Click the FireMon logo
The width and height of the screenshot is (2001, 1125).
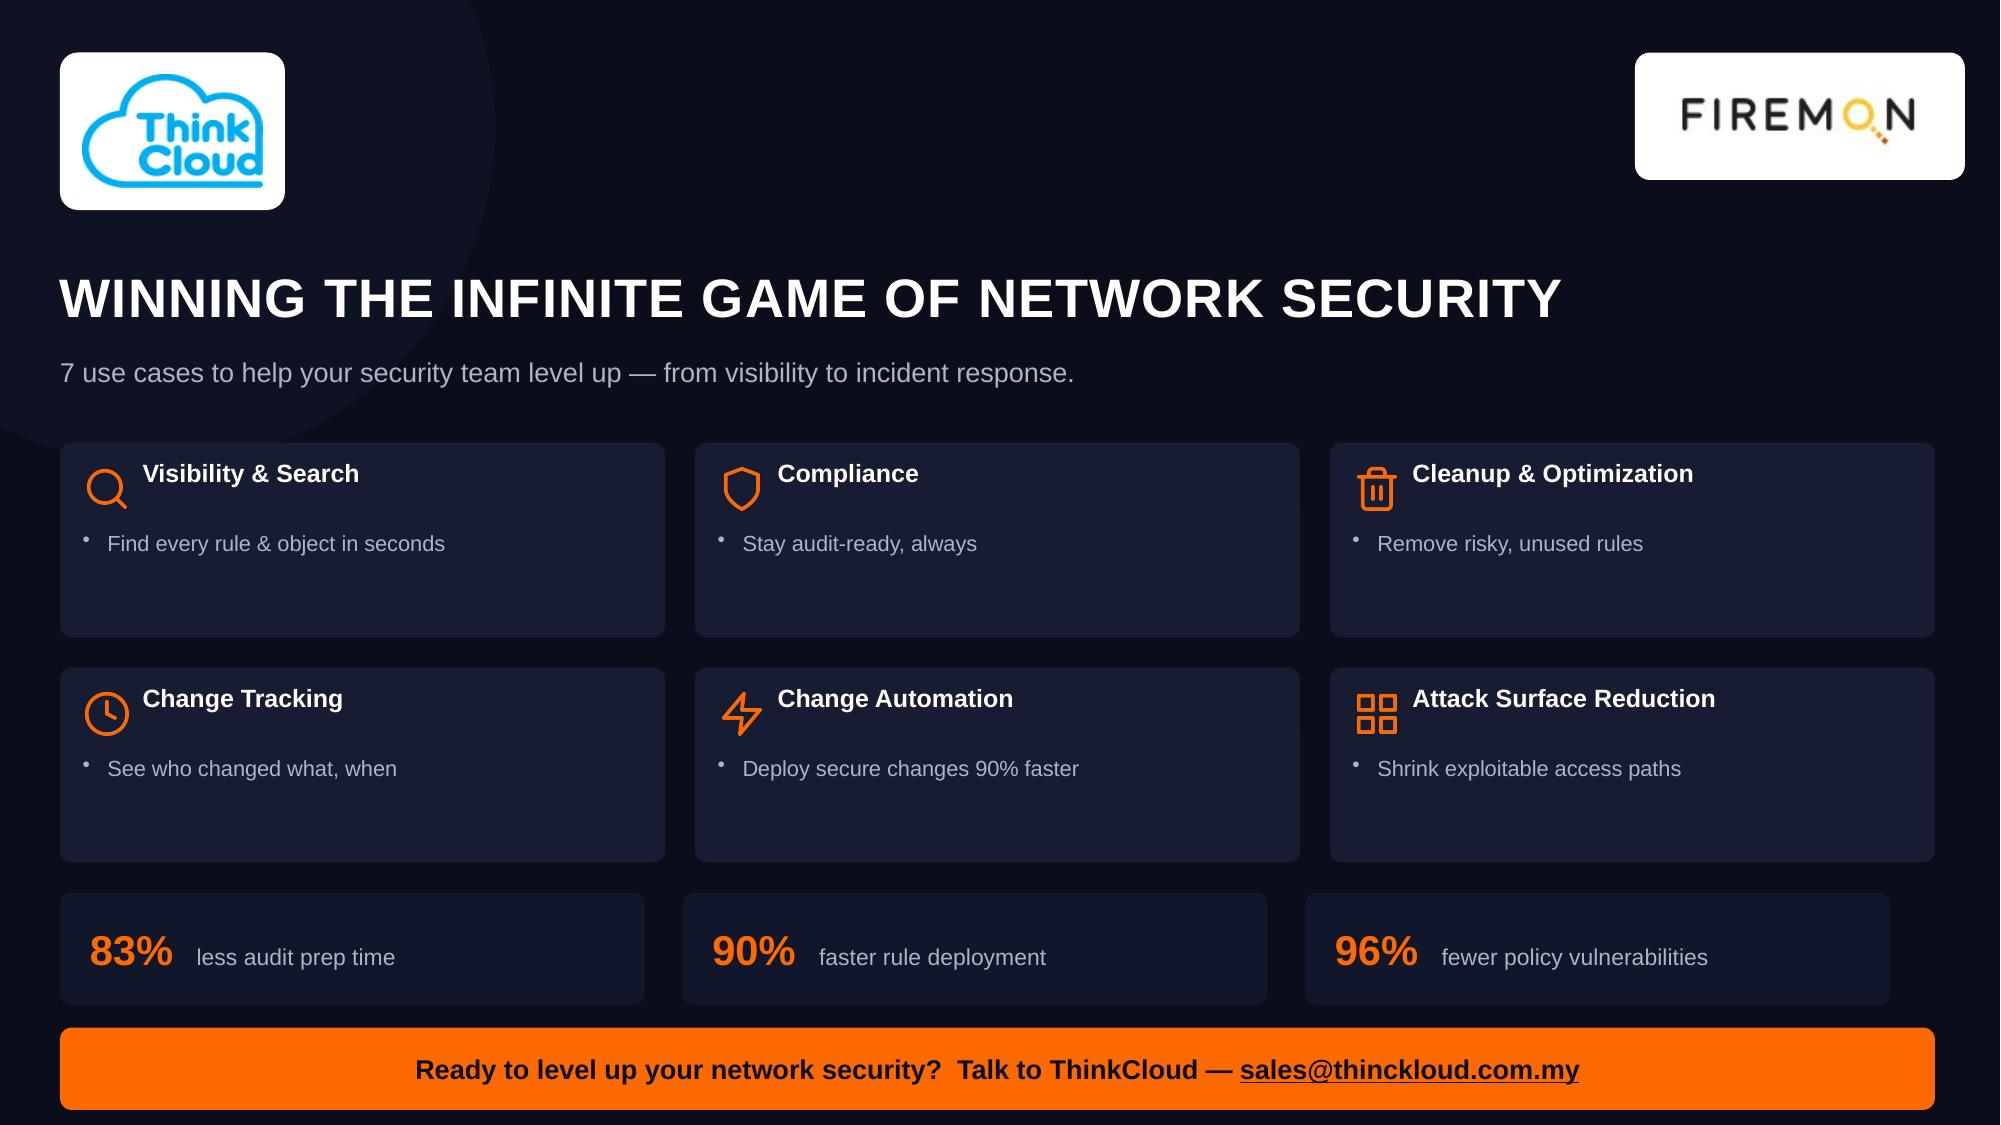point(1799,116)
